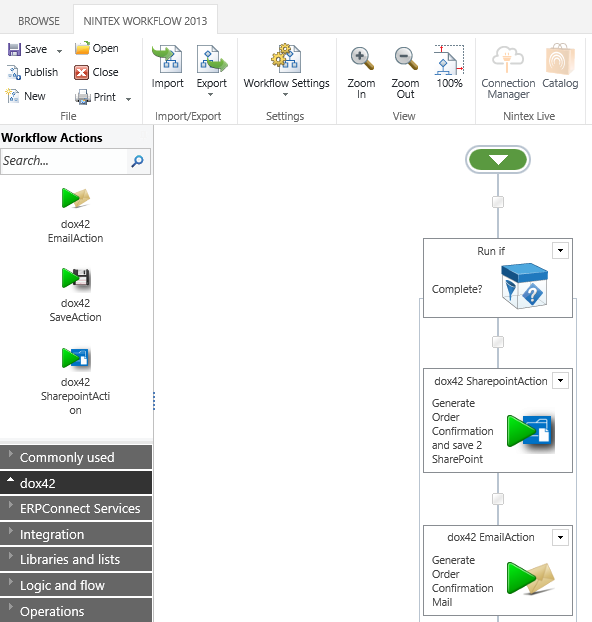Screen dimensions: 592x622
Task: Expand the Commonly used category
Action: pyautogui.click(x=76, y=457)
